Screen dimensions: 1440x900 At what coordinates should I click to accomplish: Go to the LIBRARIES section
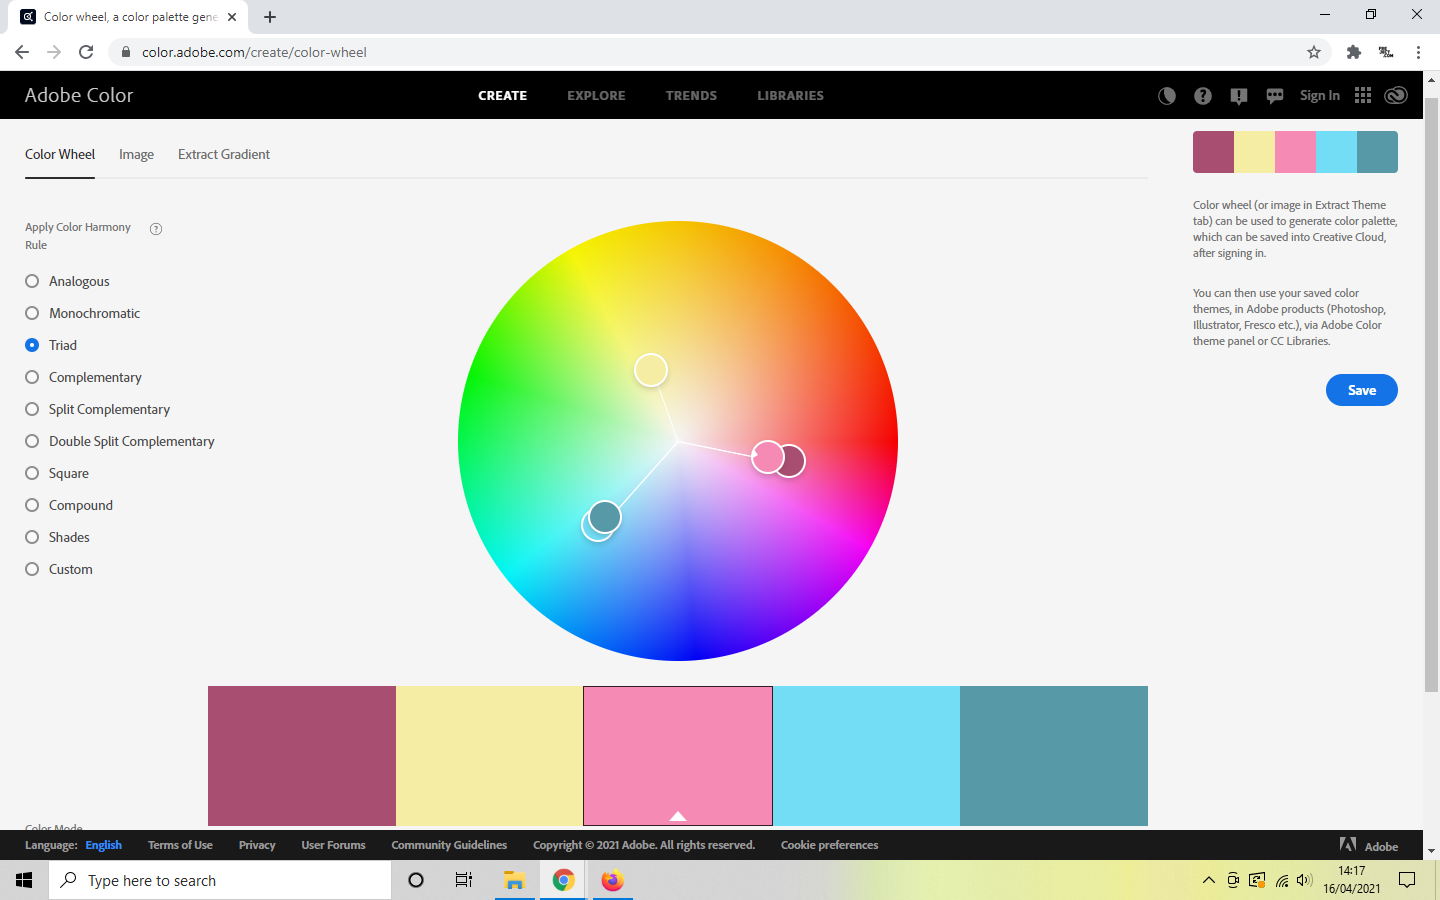click(790, 96)
